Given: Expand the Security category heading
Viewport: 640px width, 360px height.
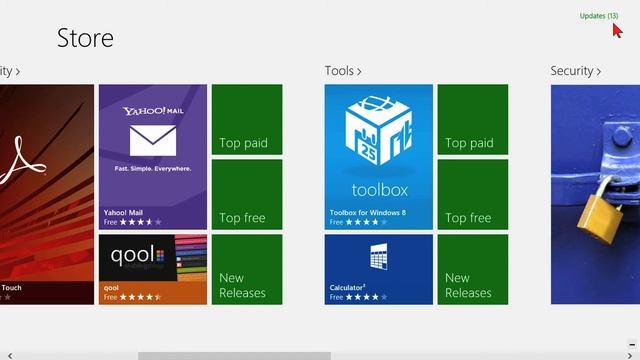Looking at the screenshot, I should (x=576, y=71).
